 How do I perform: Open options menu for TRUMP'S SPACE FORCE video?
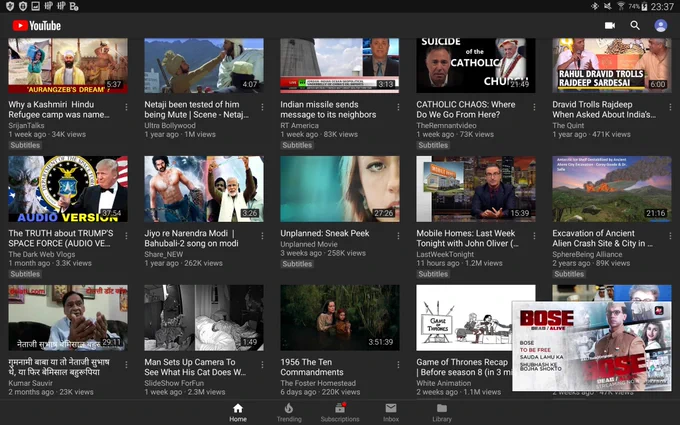(x=126, y=235)
